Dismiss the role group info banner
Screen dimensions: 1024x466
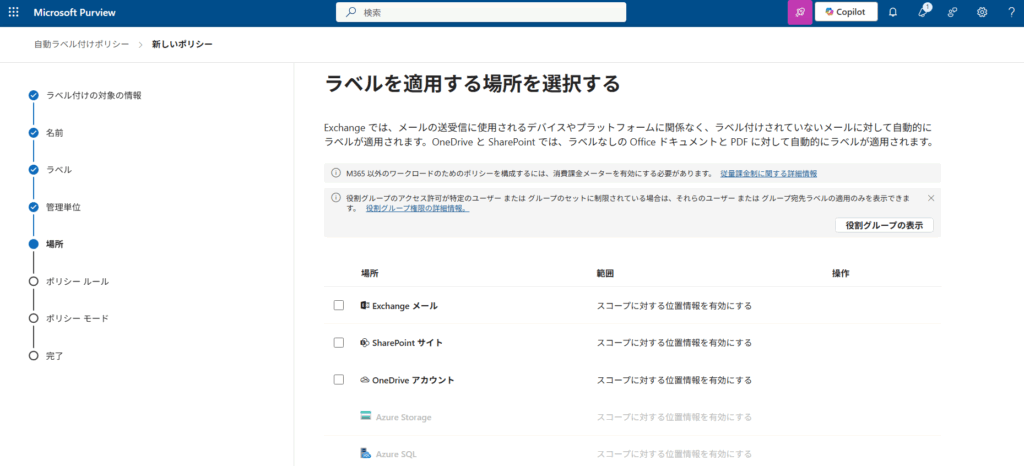pyautogui.click(x=931, y=198)
